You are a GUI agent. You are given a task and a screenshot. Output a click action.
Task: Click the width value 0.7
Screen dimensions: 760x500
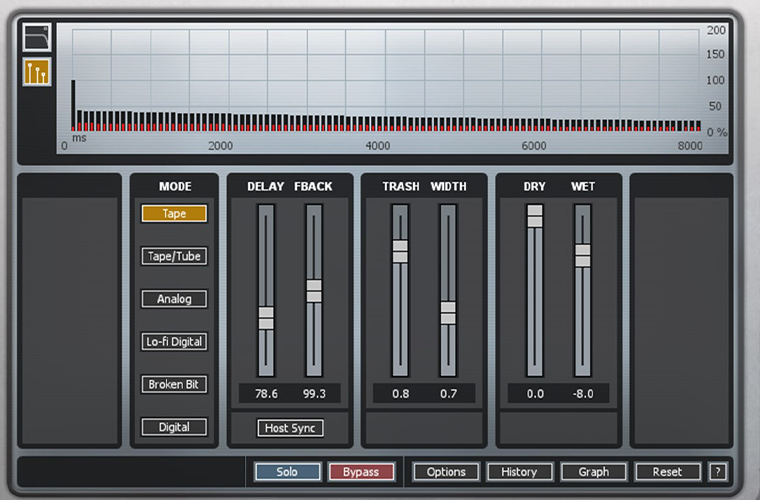tap(448, 393)
